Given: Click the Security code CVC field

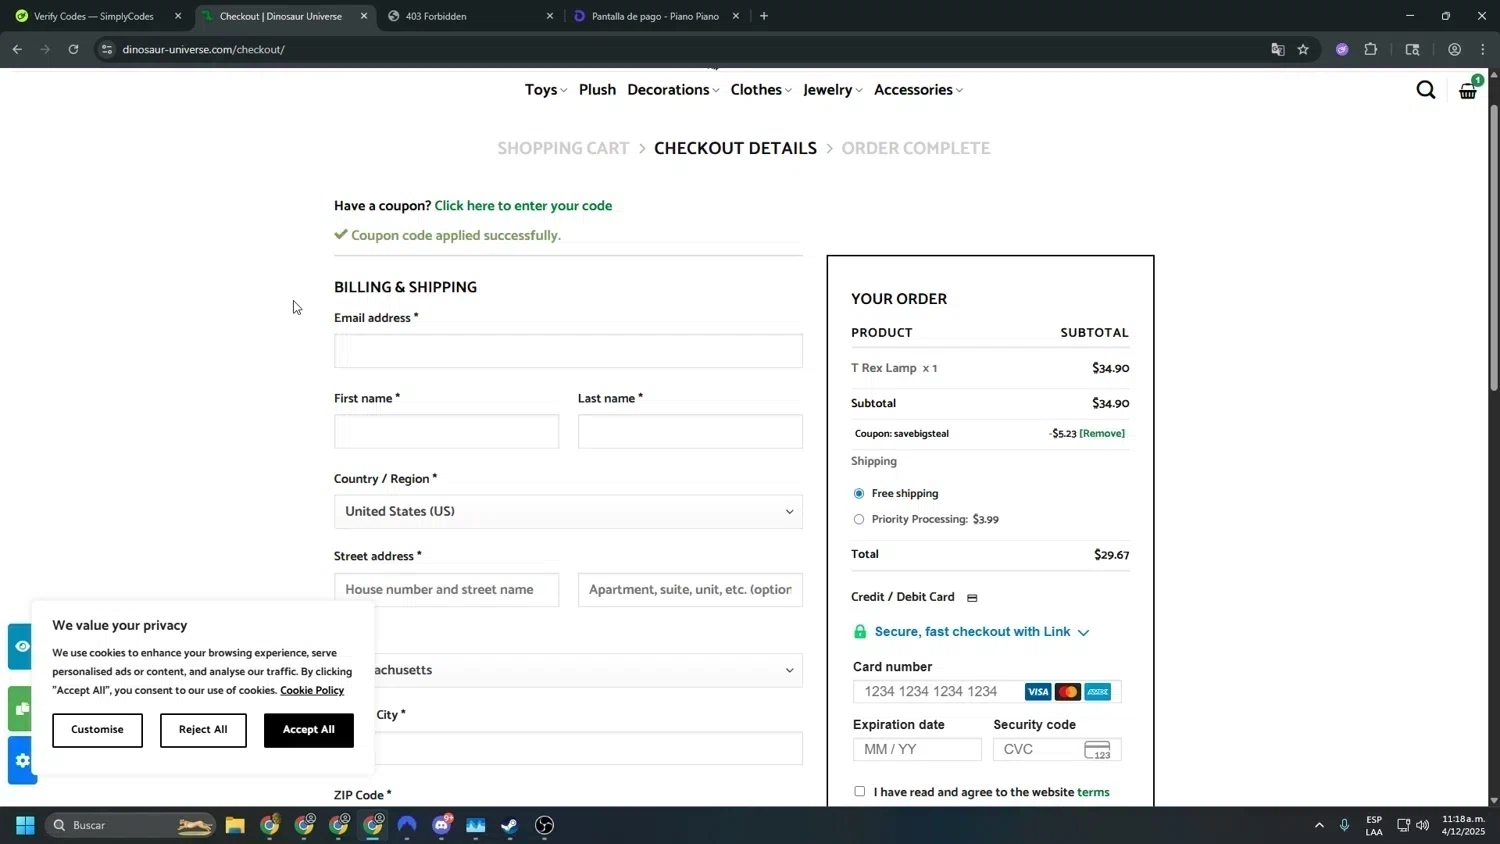Looking at the screenshot, I should (x=1057, y=749).
